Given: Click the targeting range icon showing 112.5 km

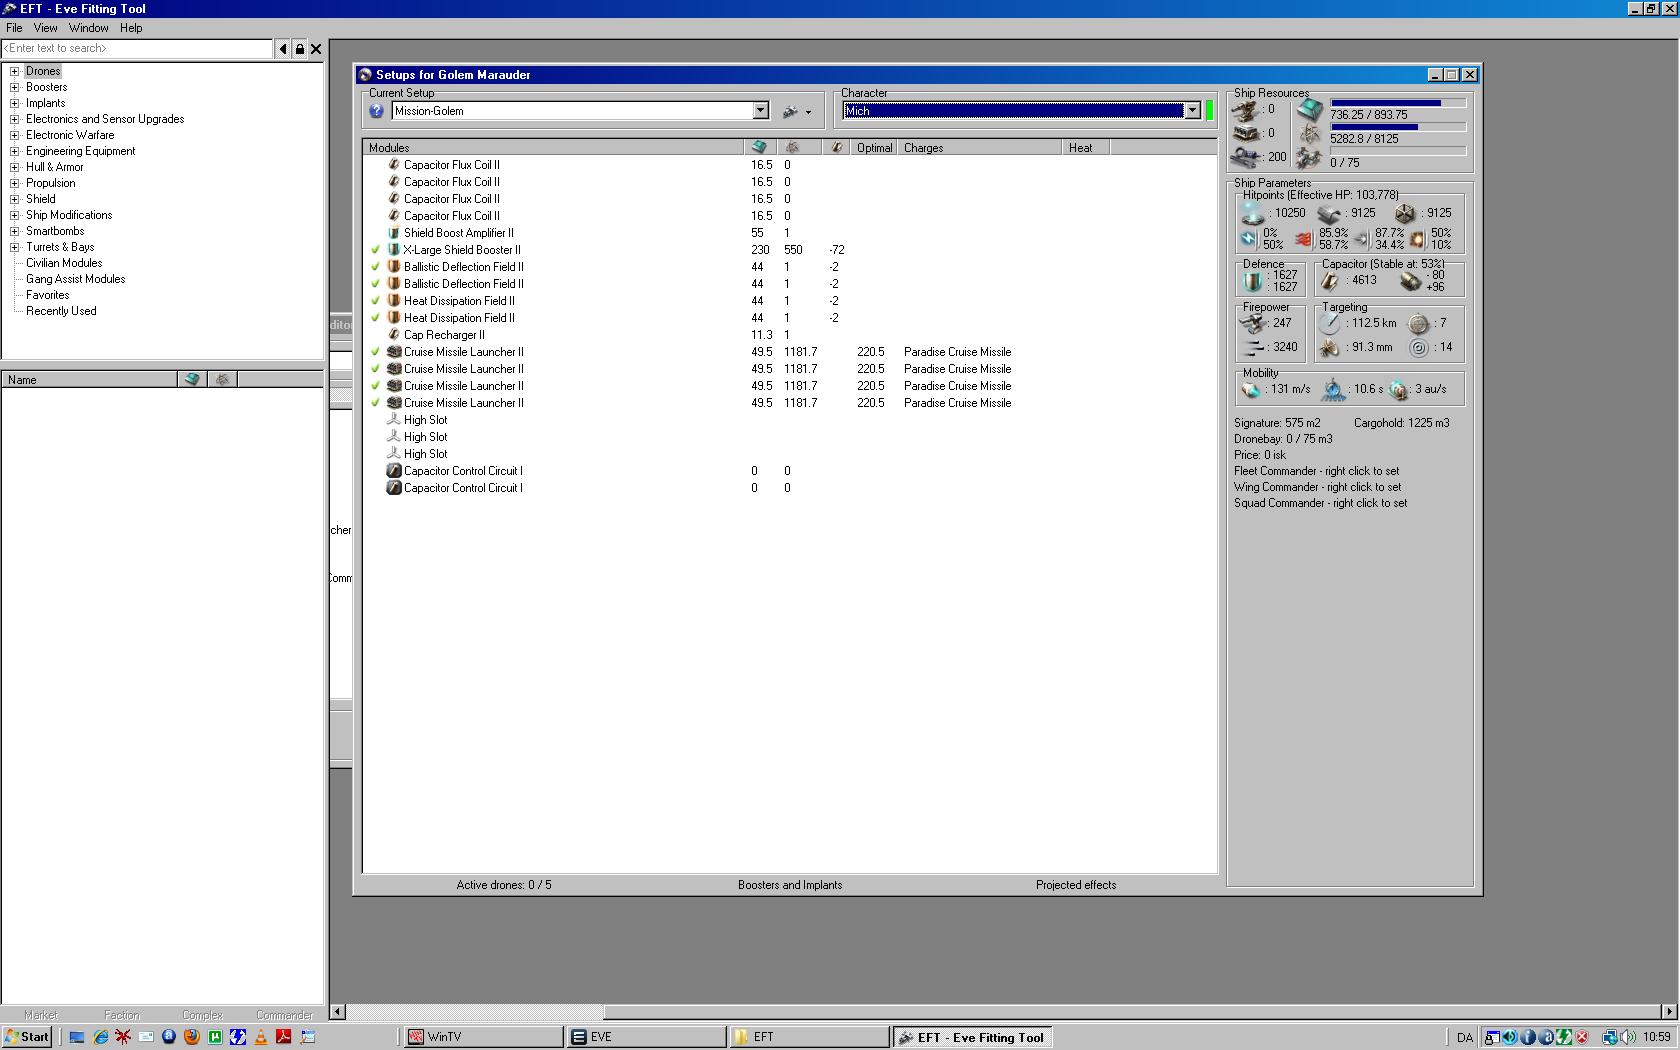Looking at the screenshot, I should pos(1329,323).
